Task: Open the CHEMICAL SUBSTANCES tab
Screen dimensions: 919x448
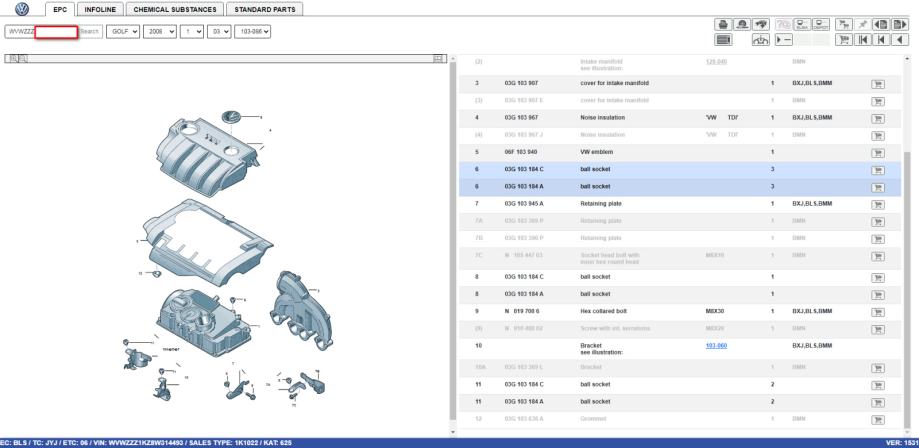Action: pos(175,9)
